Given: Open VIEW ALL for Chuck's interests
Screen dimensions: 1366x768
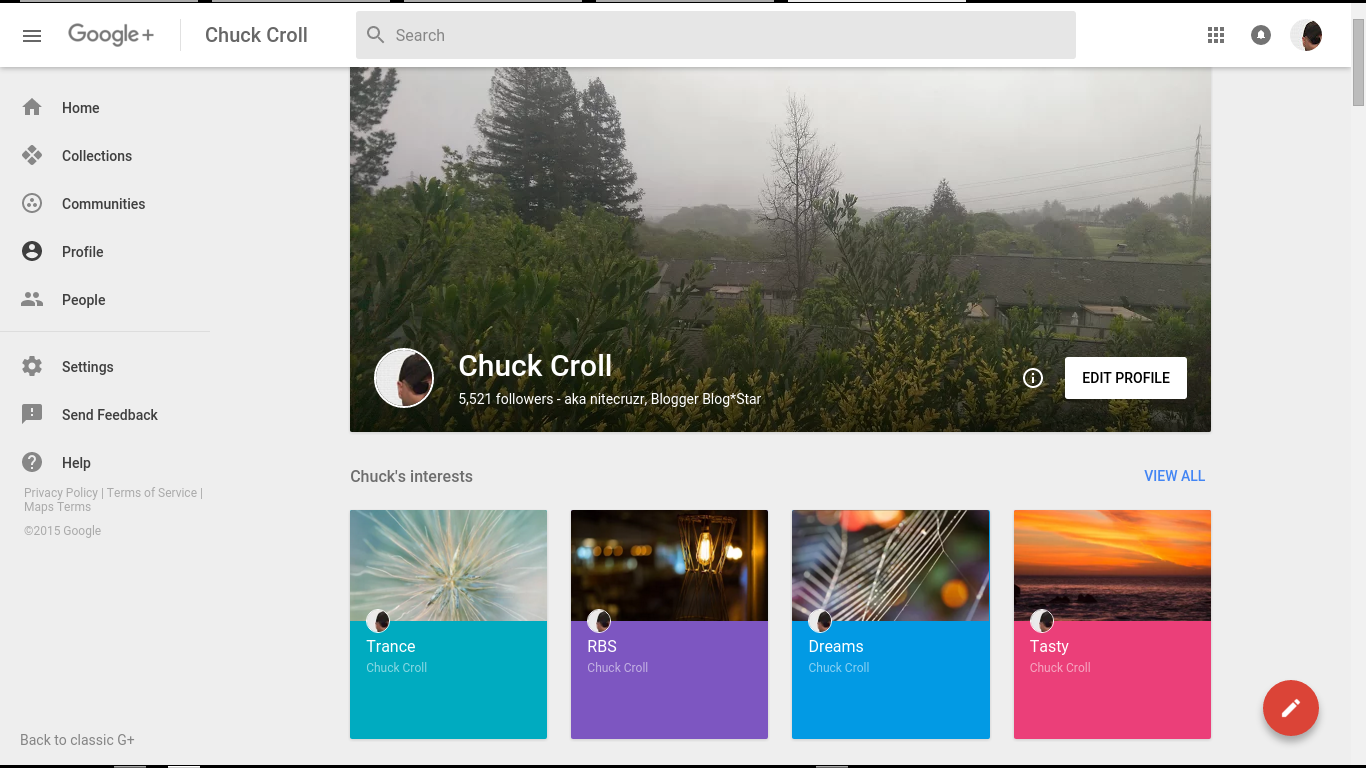Looking at the screenshot, I should click(1174, 476).
